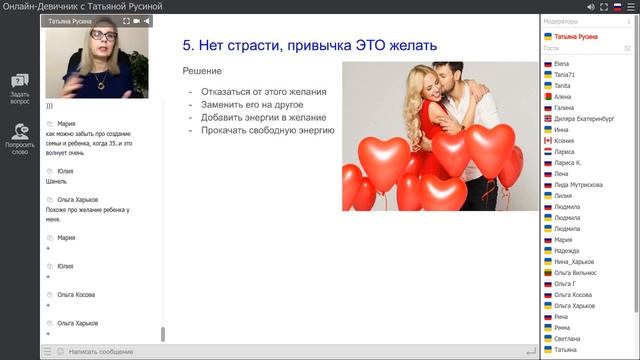Open chat options menu icon near message field
This screenshot has height=360, width=640.
coord(47,351)
